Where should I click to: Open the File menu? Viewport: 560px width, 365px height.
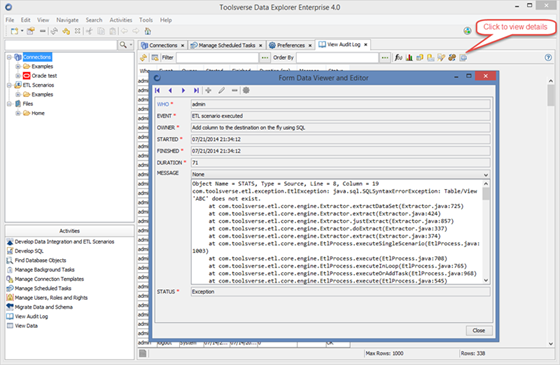(x=10, y=20)
